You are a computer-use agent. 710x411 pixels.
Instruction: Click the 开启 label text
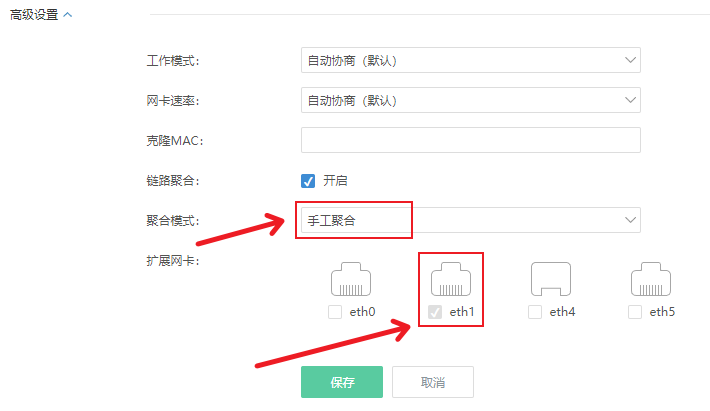335,181
